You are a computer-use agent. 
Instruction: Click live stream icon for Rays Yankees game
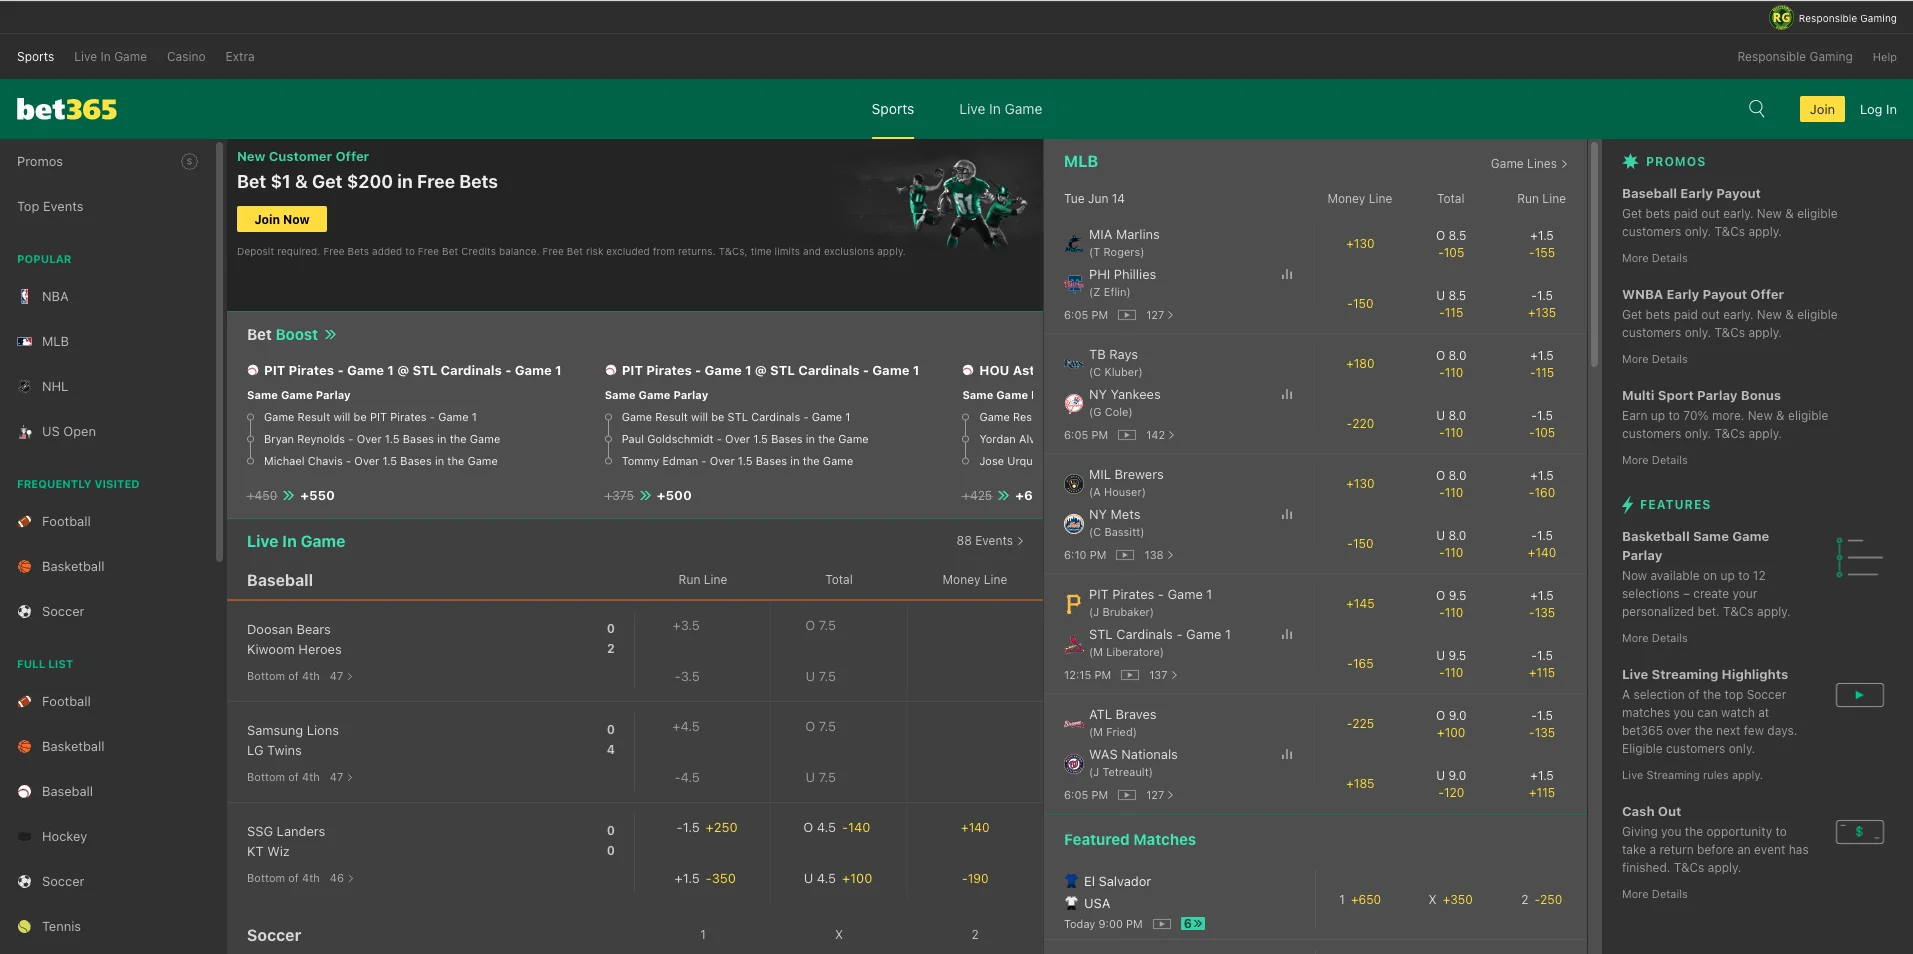coord(1127,435)
